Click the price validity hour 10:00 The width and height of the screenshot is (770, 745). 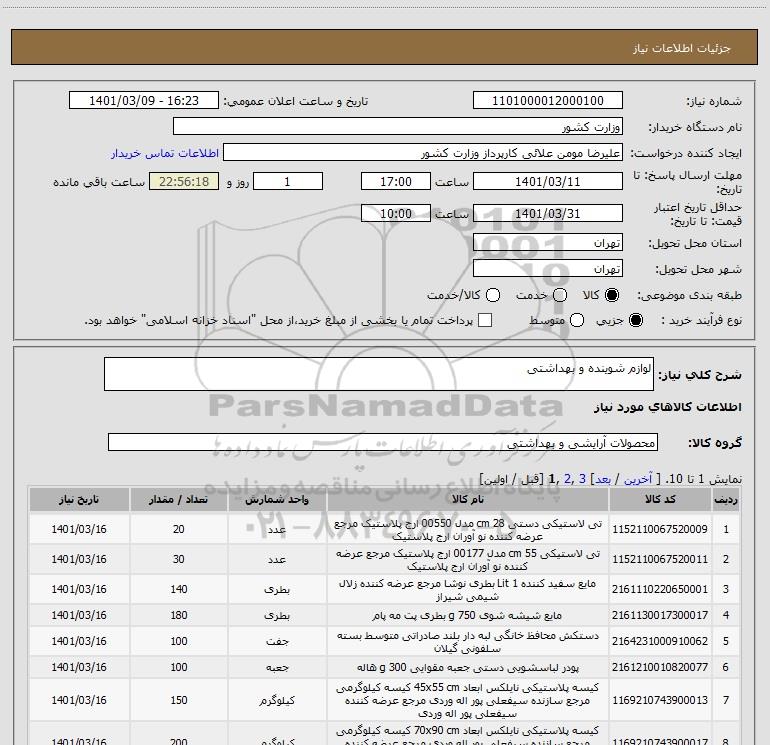coord(396,213)
